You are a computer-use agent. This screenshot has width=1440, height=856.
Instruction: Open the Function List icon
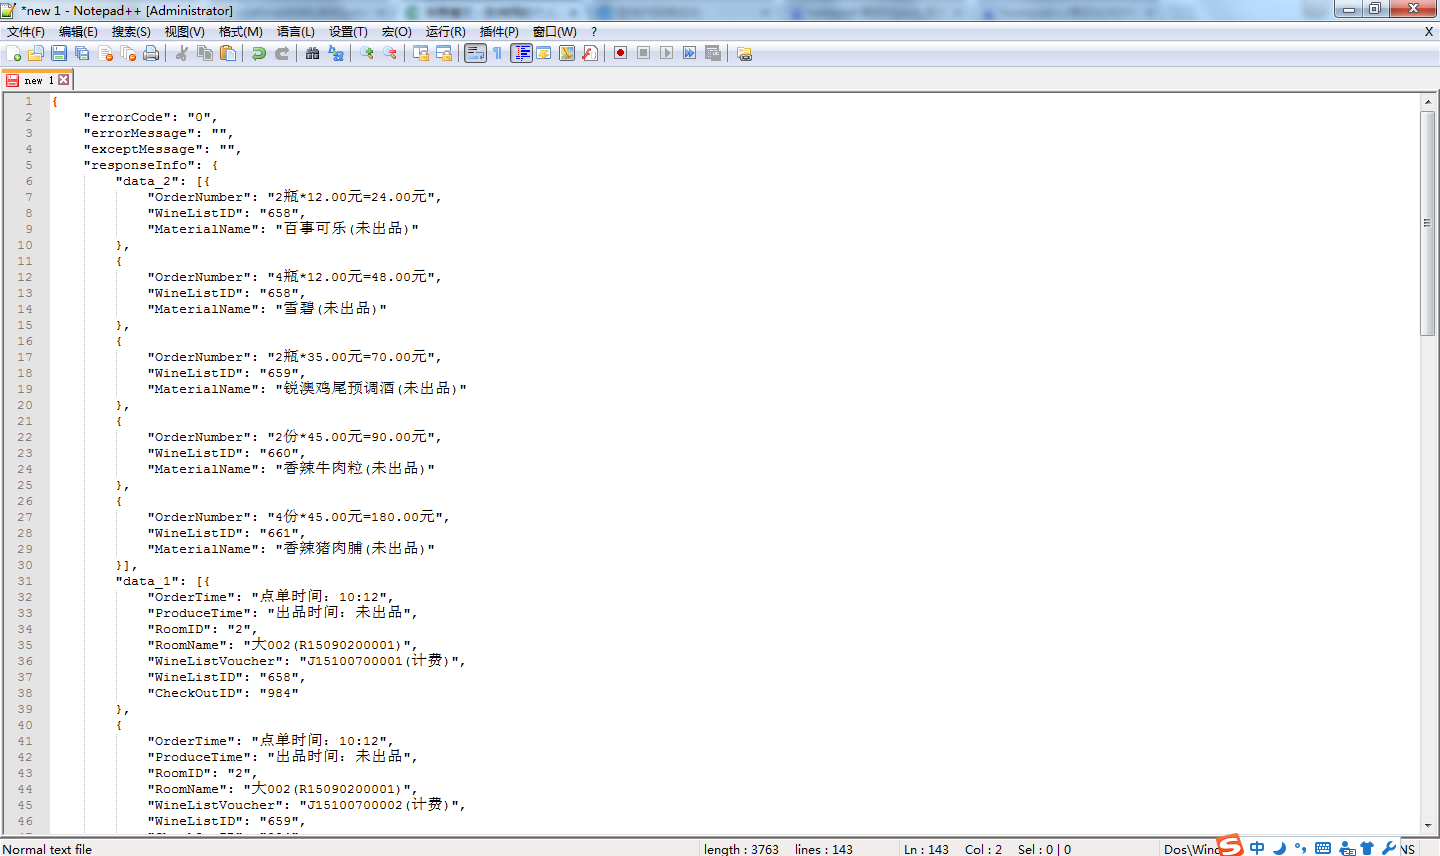pyautogui.click(x=590, y=53)
